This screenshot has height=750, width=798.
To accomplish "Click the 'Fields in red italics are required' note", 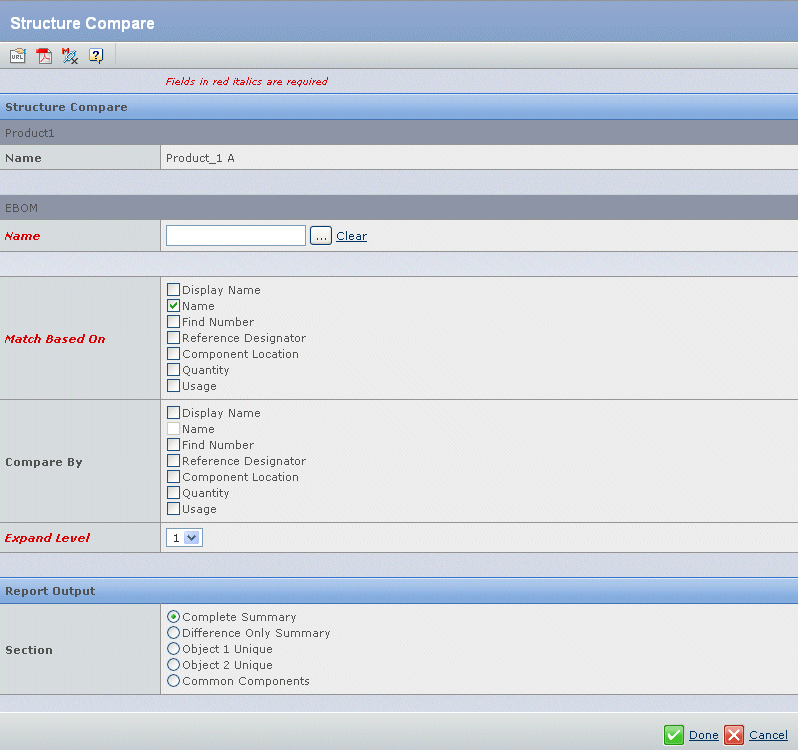I will (x=247, y=81).
